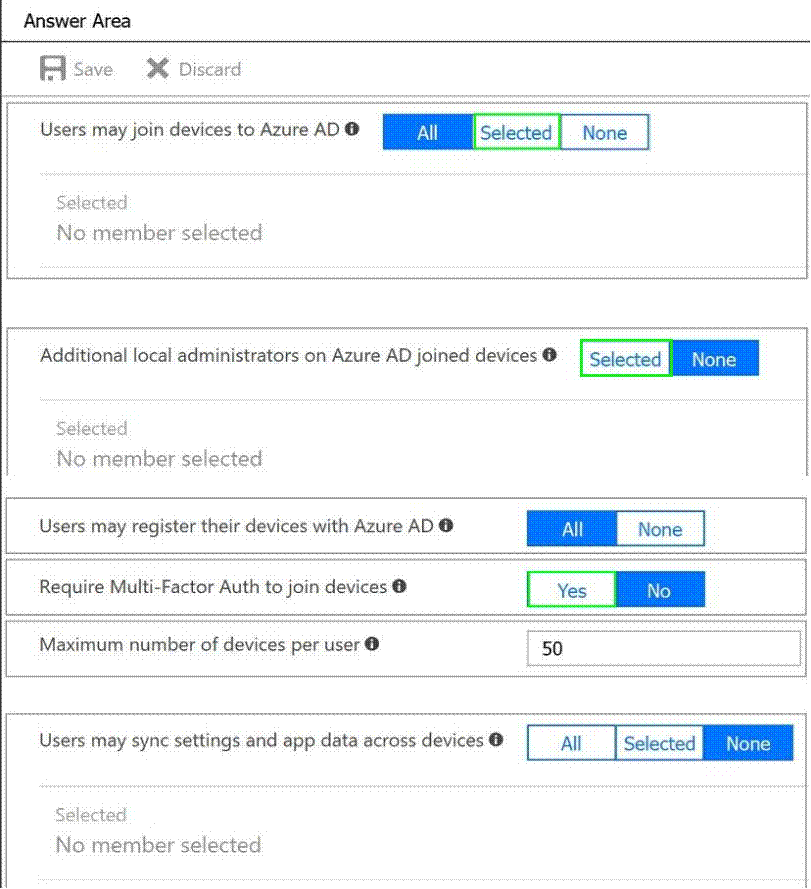Set sync settings across devices to All
The height and width of the screenshot is (889, 811).
(x=571, y=743)
